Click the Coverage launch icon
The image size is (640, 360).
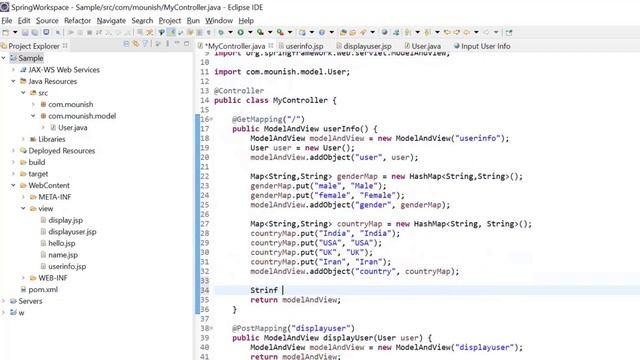(x=260, y=32)
